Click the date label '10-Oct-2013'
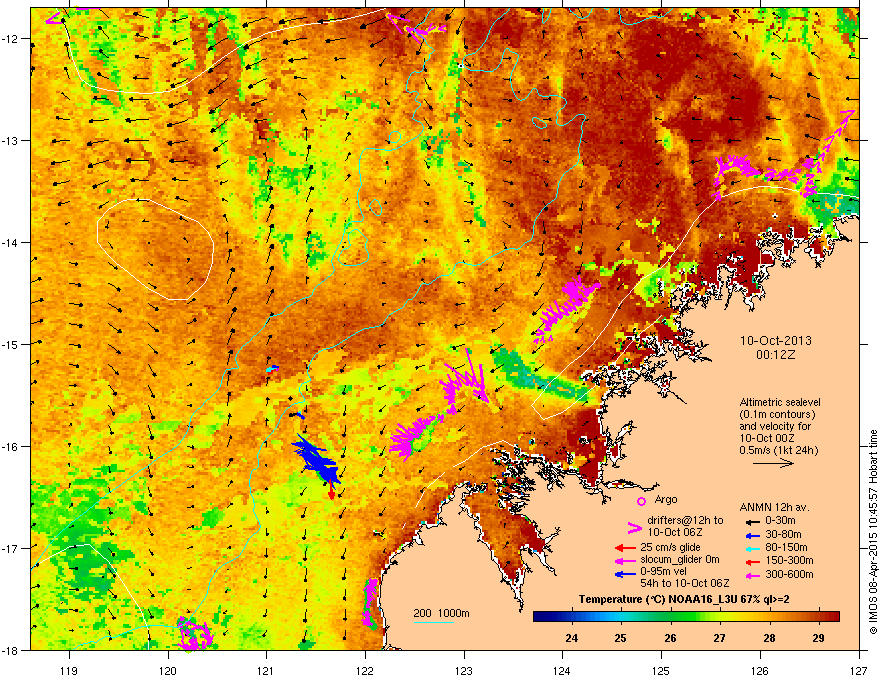The image size is (880, 680). (776, 341)
